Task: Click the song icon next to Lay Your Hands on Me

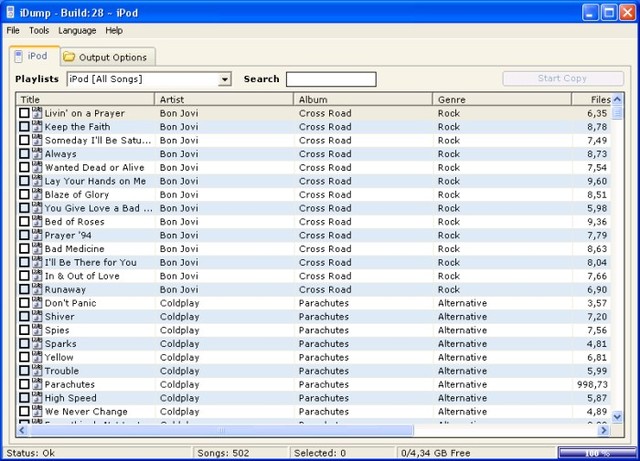Action: (x=37, y=180)
